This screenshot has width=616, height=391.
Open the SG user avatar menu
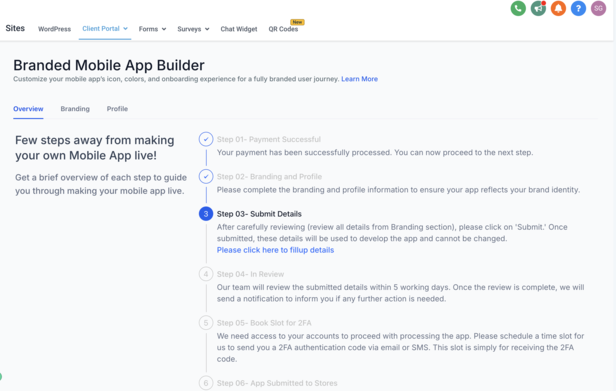[x=598, y=8]
